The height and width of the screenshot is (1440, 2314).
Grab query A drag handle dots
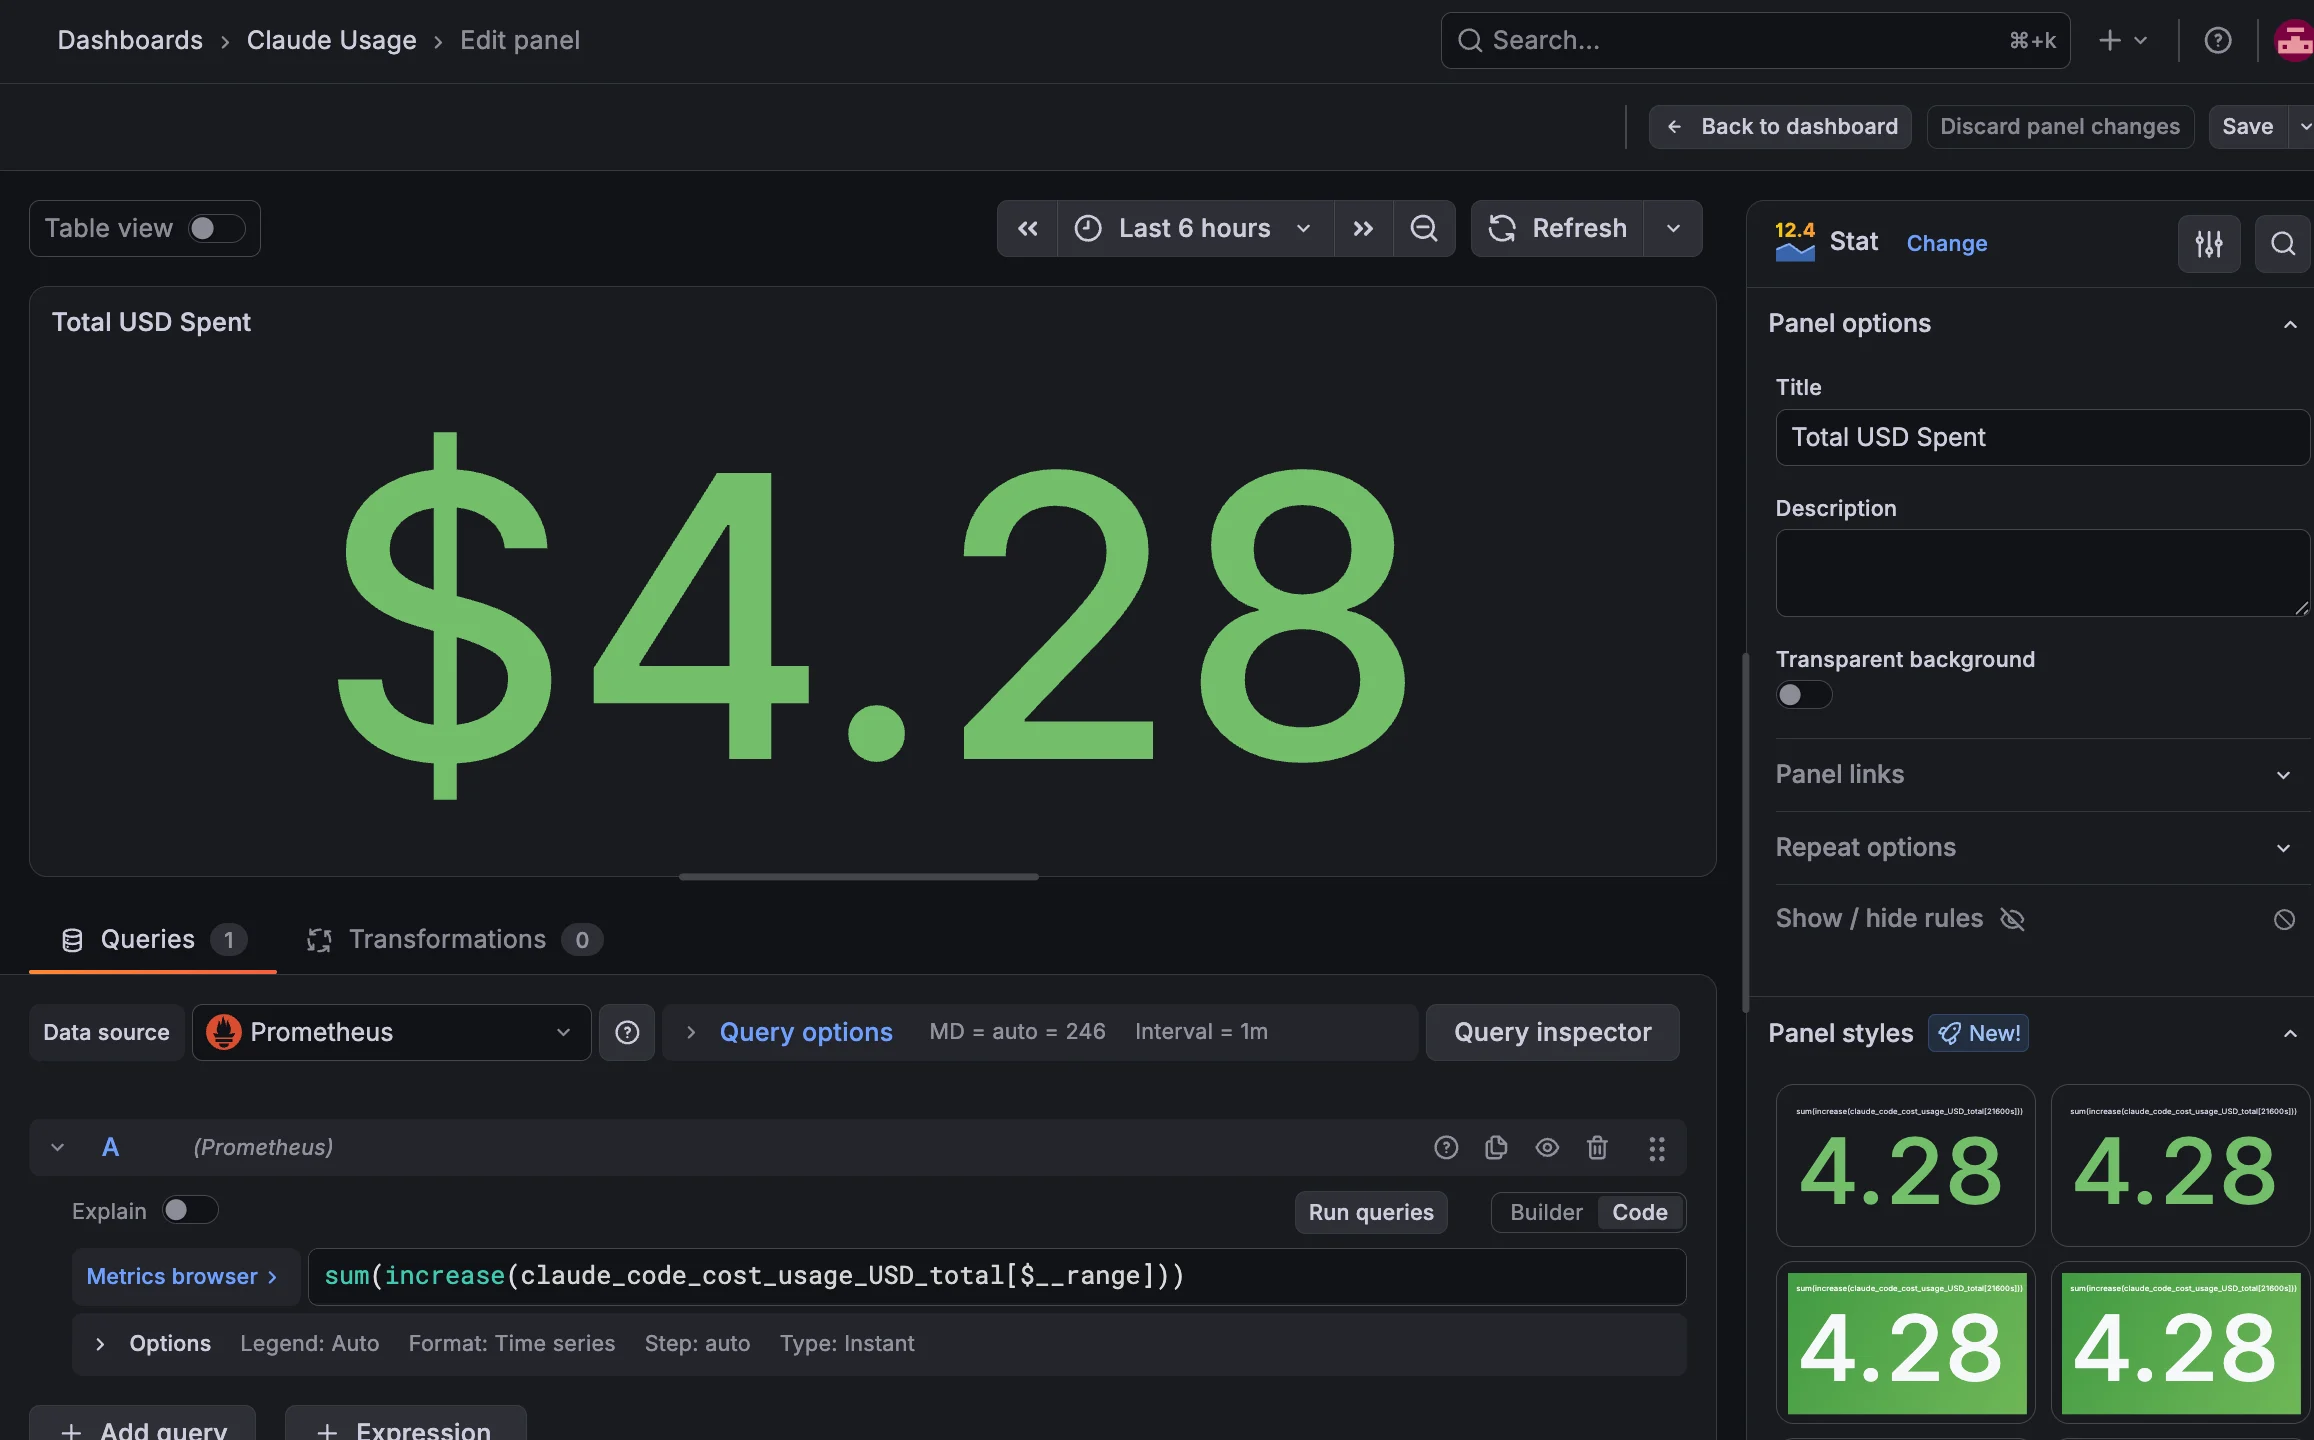(x=1657, y=1148)
